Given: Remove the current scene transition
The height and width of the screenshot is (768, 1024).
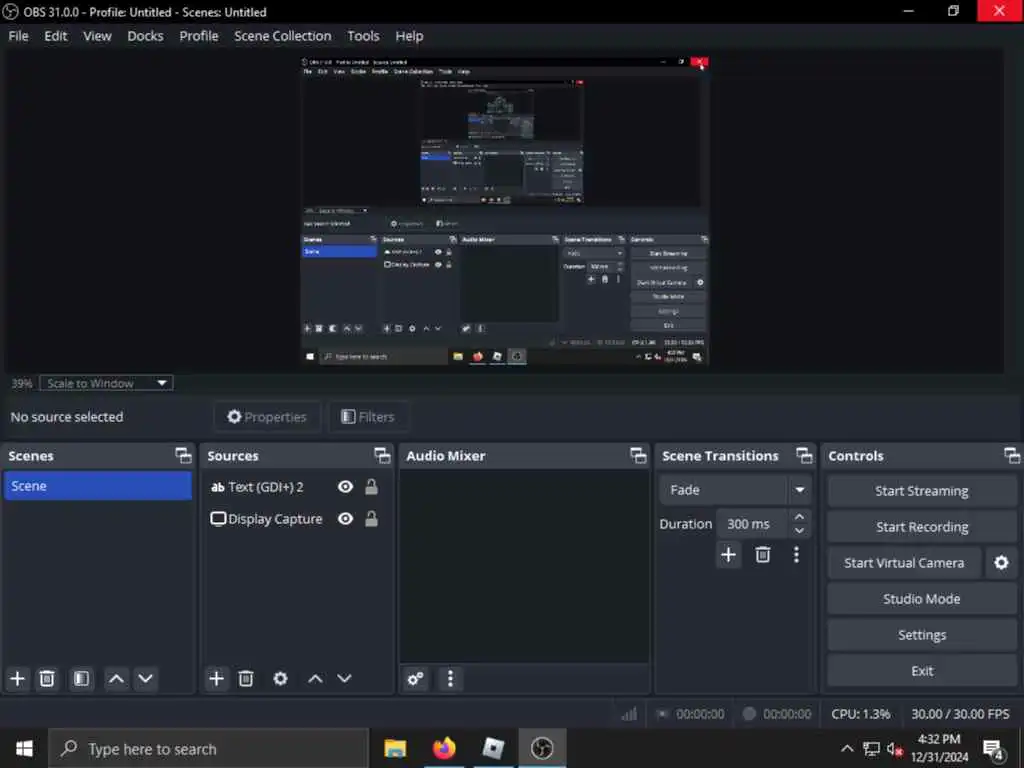Looking at the screenshot, I should tap(762, 554).
